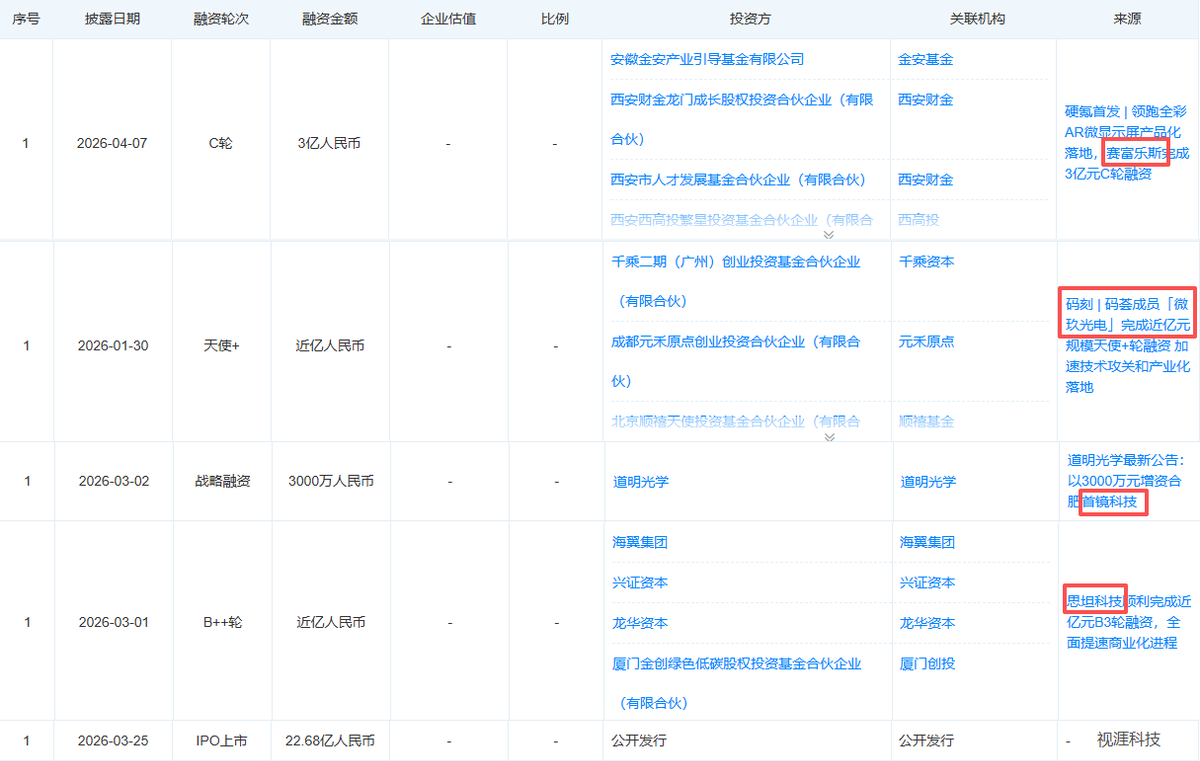This screenshot has width=1200, height=761.
Task: Open 安徽金安产业引导基金有限公司 investor link
Action: (x=707, y=59)
